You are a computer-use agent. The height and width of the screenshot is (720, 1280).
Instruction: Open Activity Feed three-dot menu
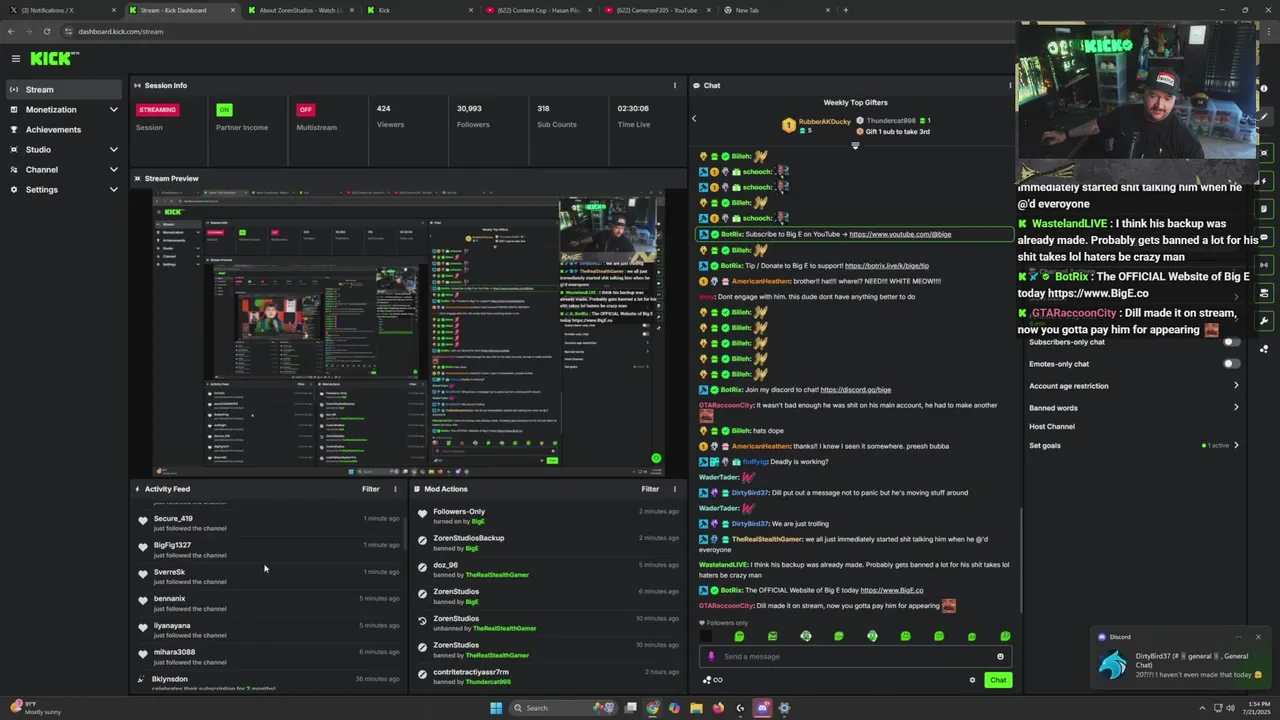[x=395, y=489]
